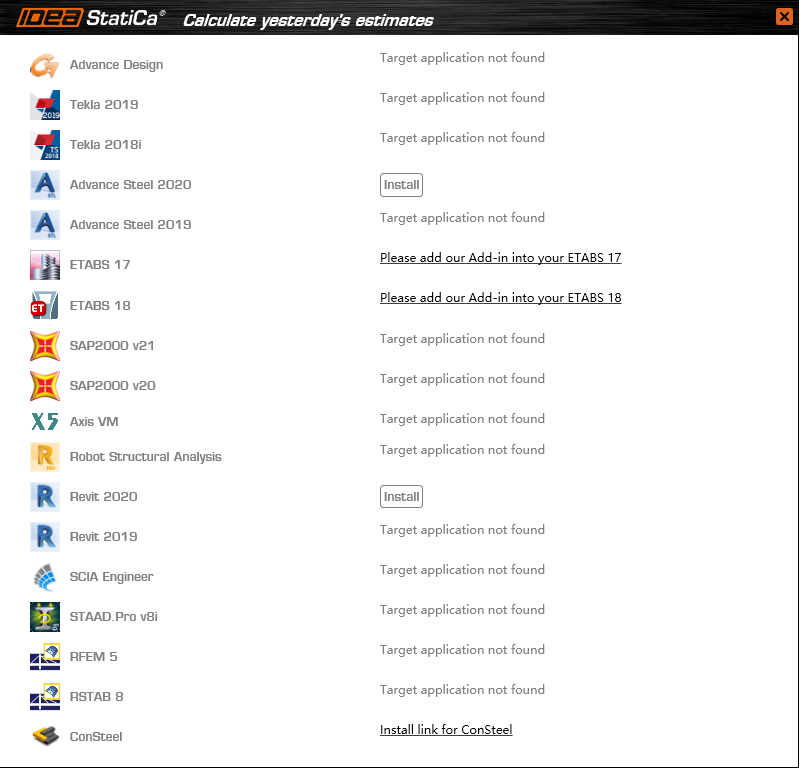800x768 pixels.
Task: Select the 'SAP2000 v20' label
Action: [113, 385]
